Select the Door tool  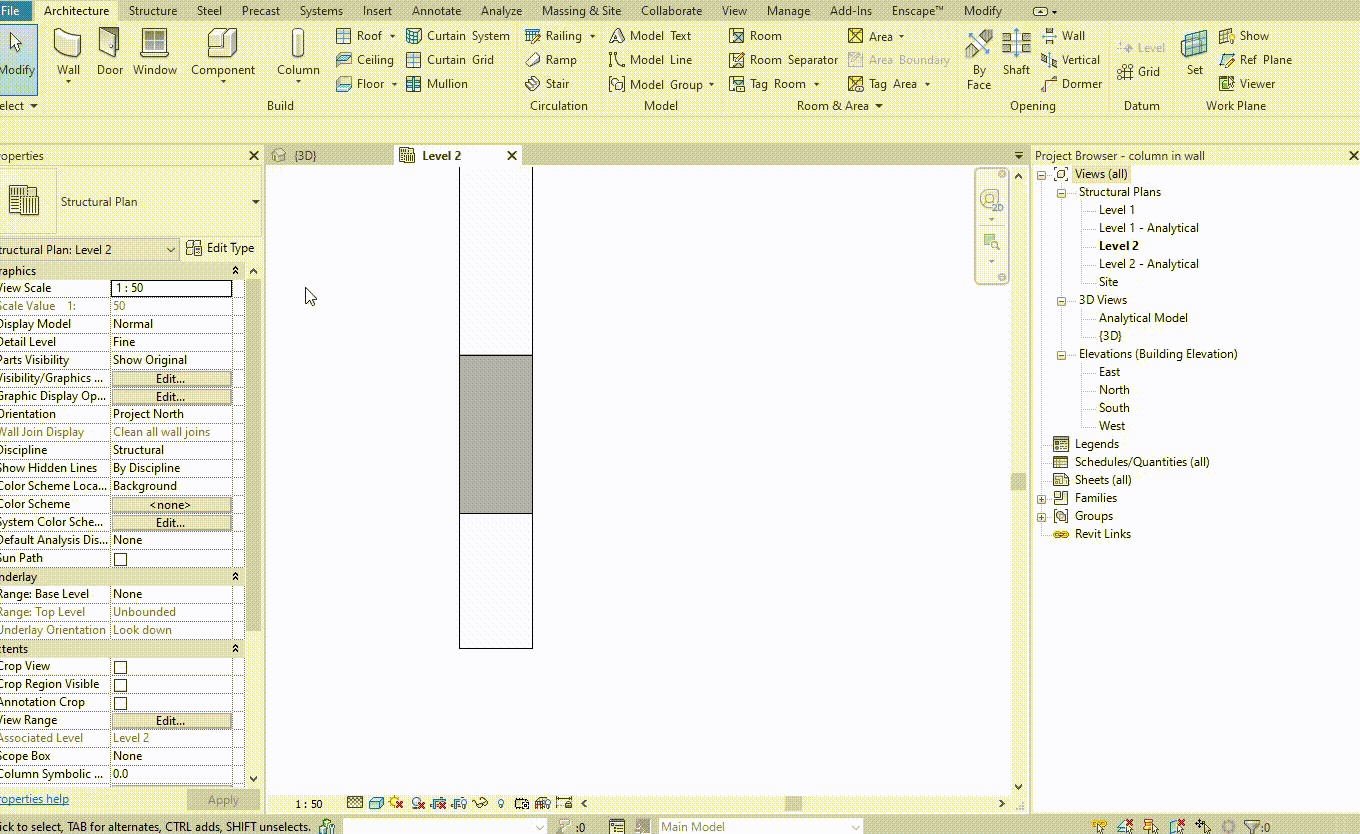tap(110, 53)
